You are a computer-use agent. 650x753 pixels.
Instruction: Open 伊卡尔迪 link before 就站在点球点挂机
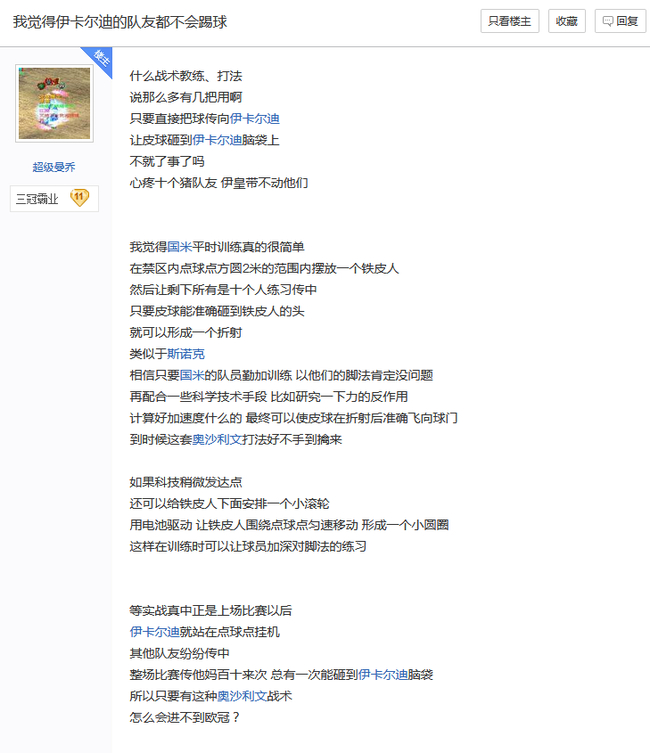tap(155, 632)
